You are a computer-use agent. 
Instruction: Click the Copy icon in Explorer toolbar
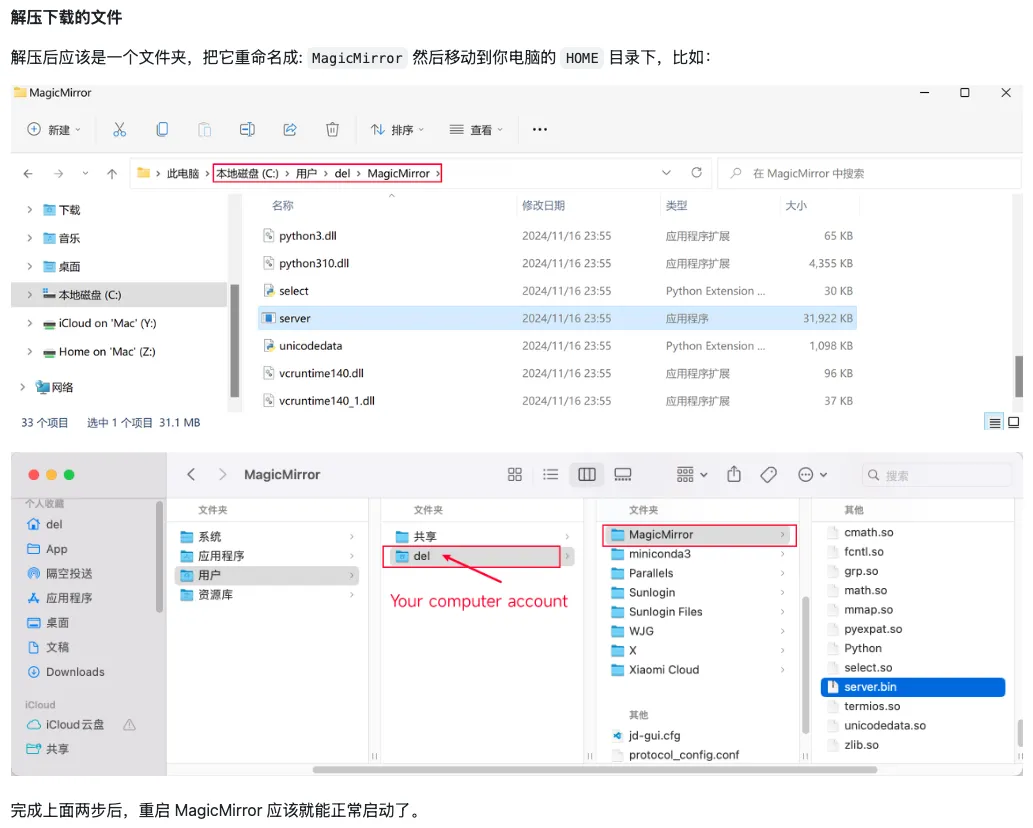coord(162,130)
